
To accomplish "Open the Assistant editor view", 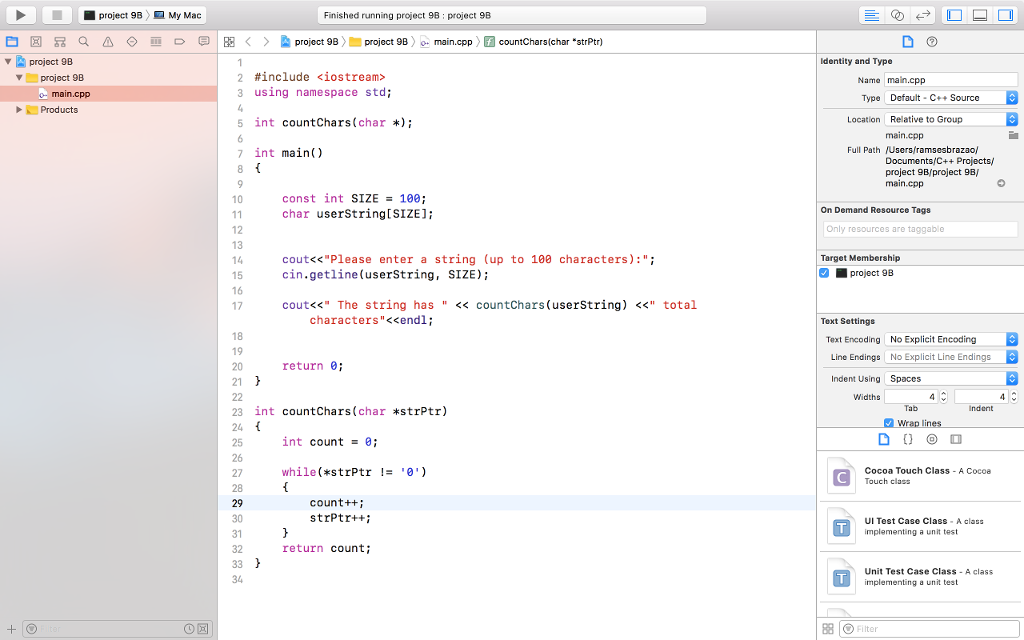I will click(897, 15).
